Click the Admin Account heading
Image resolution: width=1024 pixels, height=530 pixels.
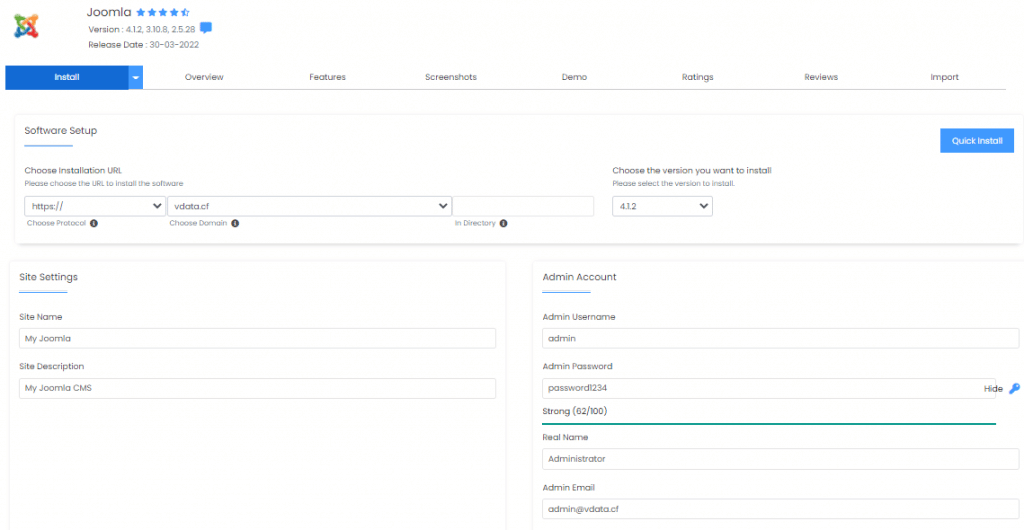click(x=579, y=277)
